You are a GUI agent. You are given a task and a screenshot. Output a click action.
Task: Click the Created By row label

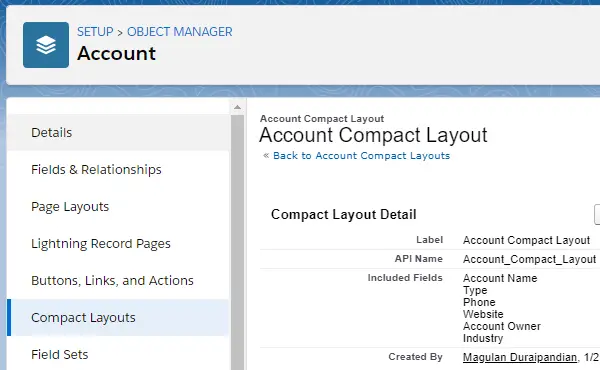(415, 357)
